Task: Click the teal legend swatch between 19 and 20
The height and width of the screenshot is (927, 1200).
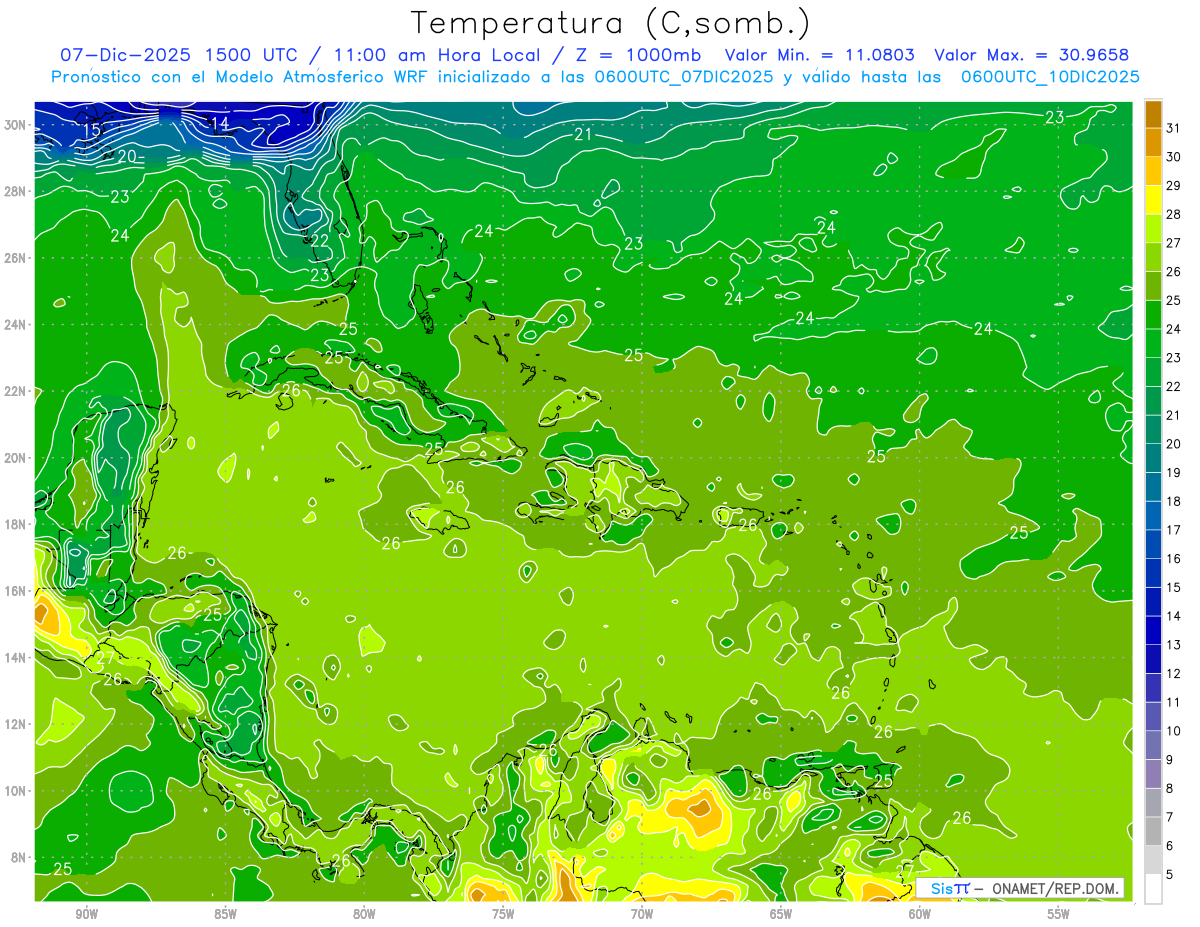Action: pyautogui.click(x=1153, y=458)
